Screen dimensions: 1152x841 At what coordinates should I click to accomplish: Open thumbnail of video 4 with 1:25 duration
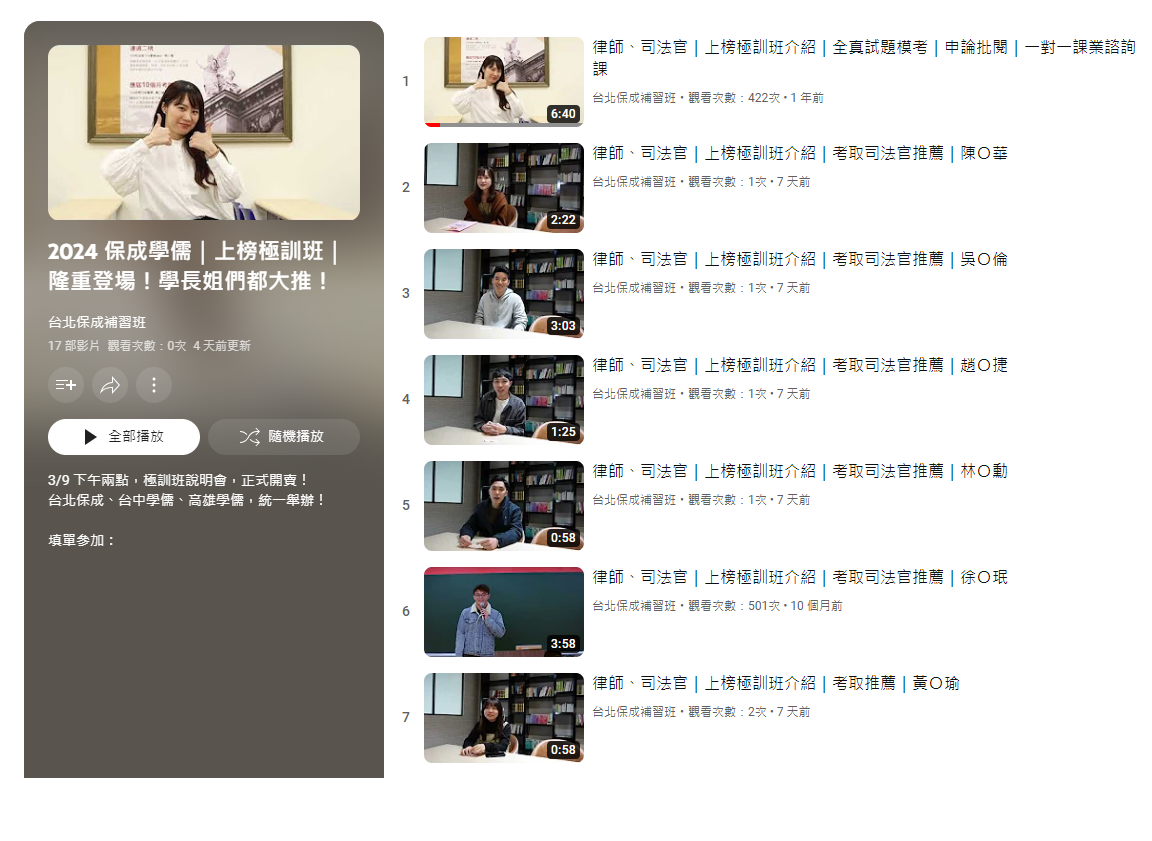point(504,400)
